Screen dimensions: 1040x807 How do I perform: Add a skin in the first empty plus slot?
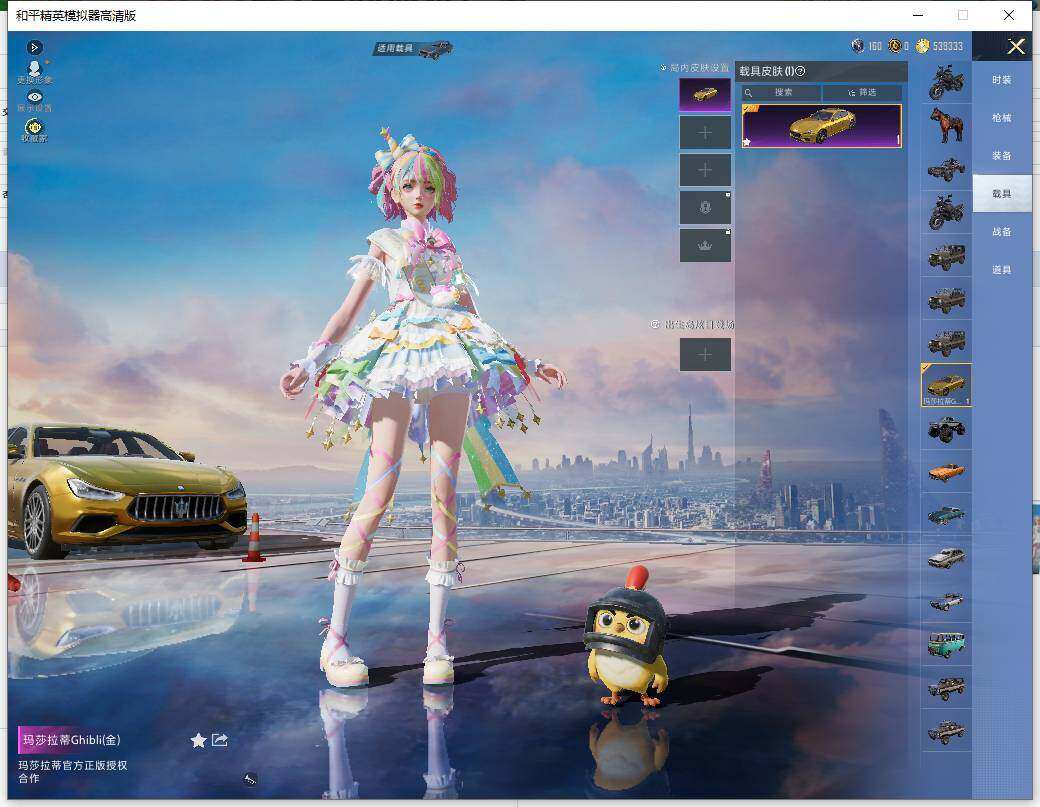[705, 133]
